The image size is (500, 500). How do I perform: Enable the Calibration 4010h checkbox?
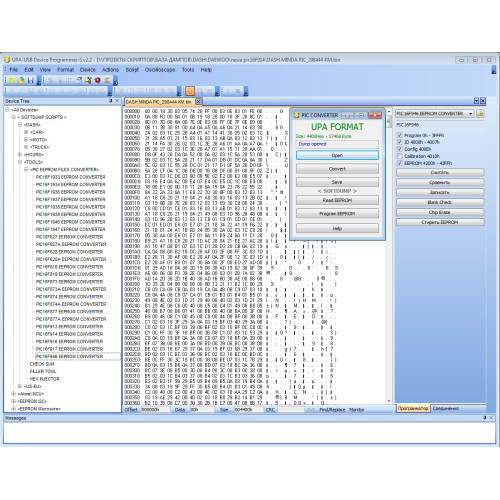tap(400, 156)
